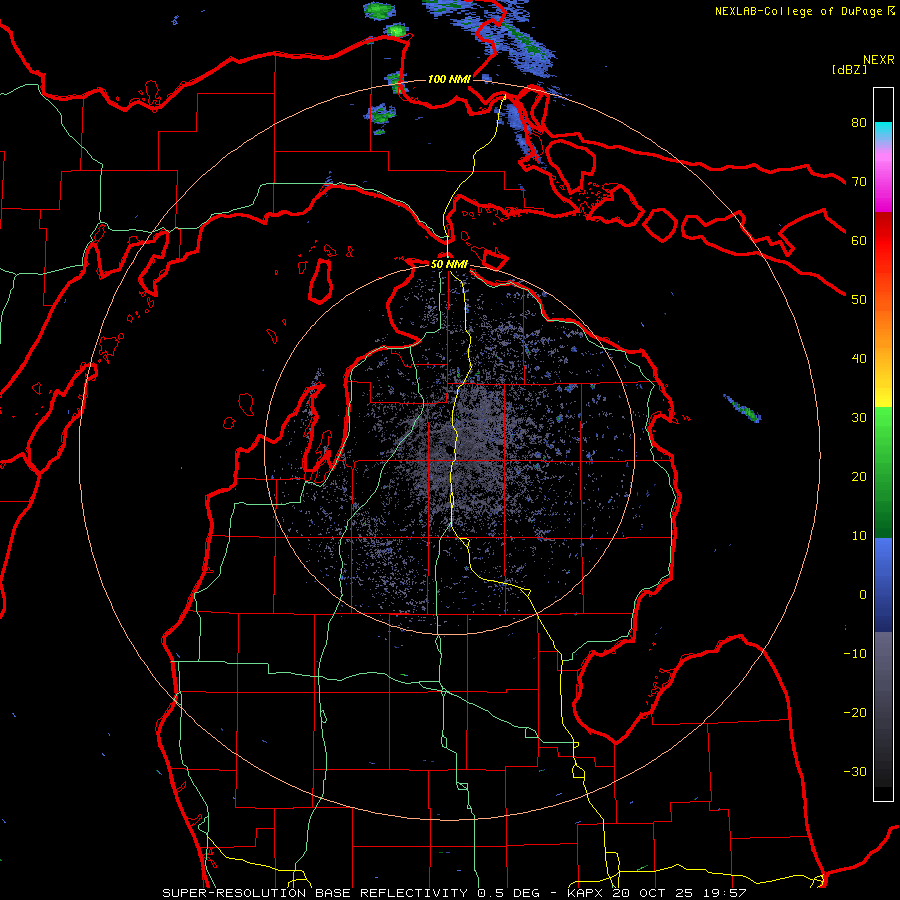Image resolution: width=900 pixels, height=900 pixels.
Task: Click the [dBZ] unit label
Action: [x=849, y=69]
